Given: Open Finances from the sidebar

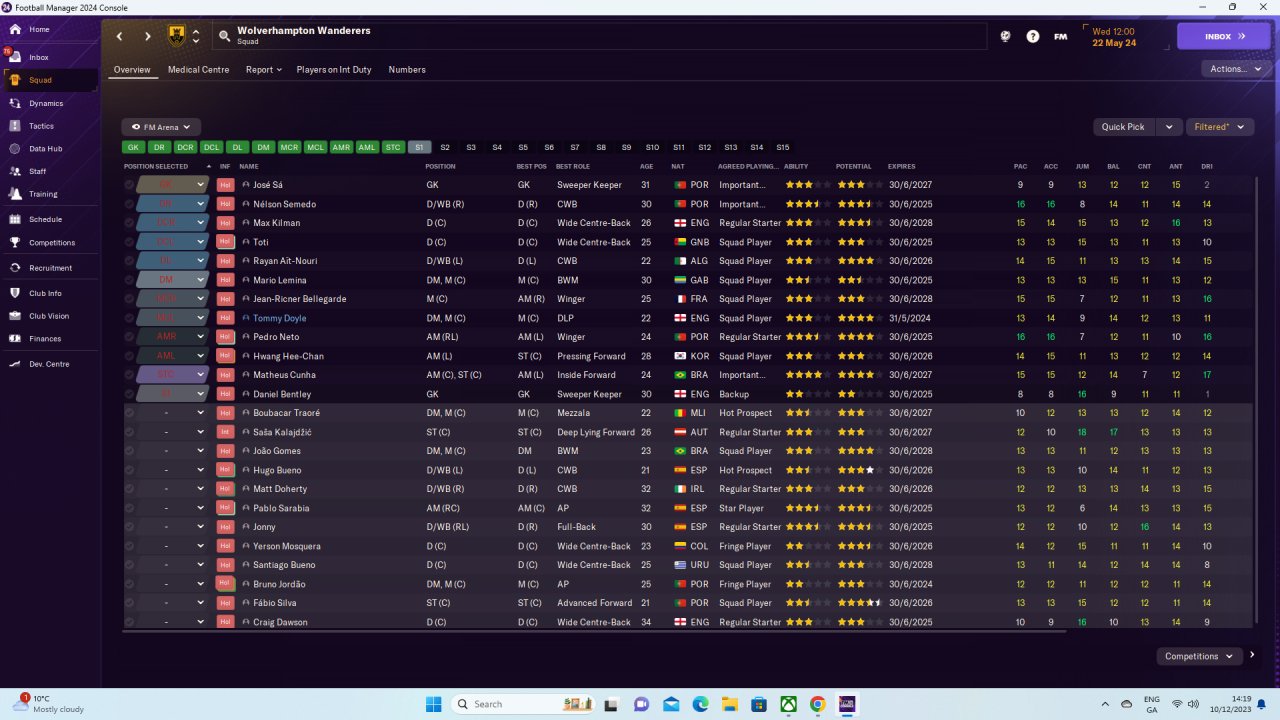Looking at the screenshot, I should coord(45,339).
